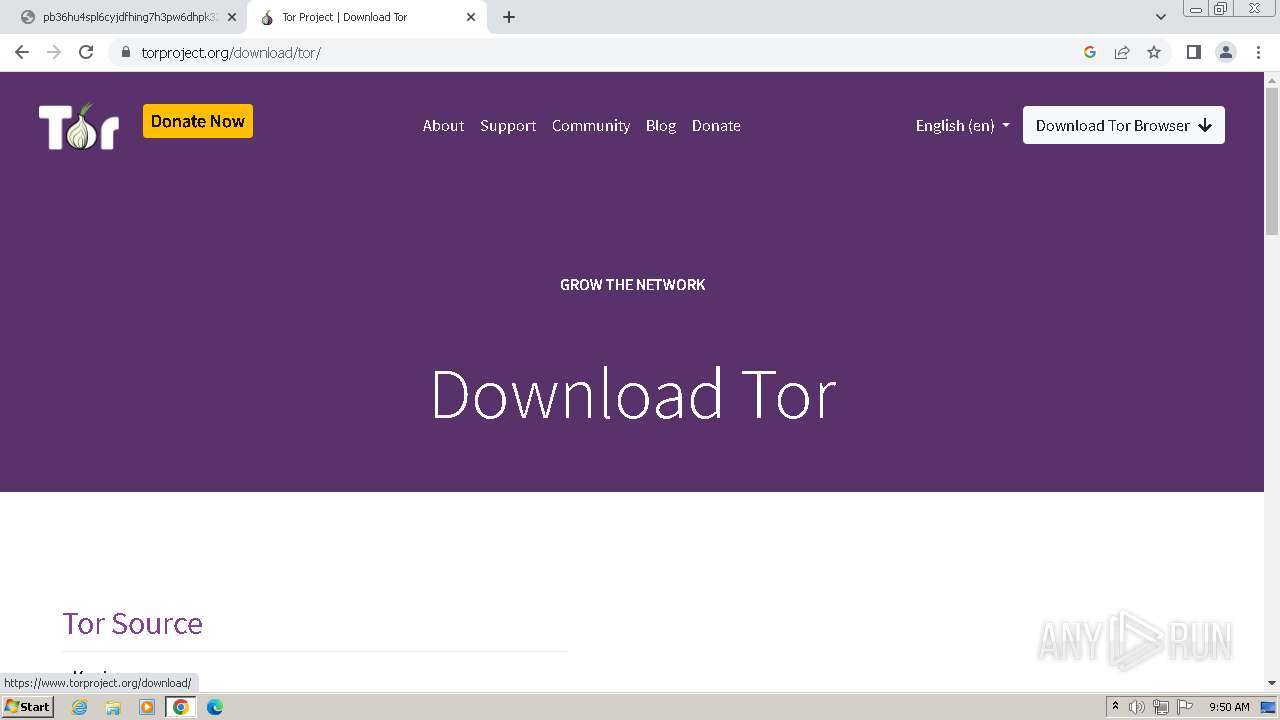Open Microsoft Edge from taskbar

[215, 707]
